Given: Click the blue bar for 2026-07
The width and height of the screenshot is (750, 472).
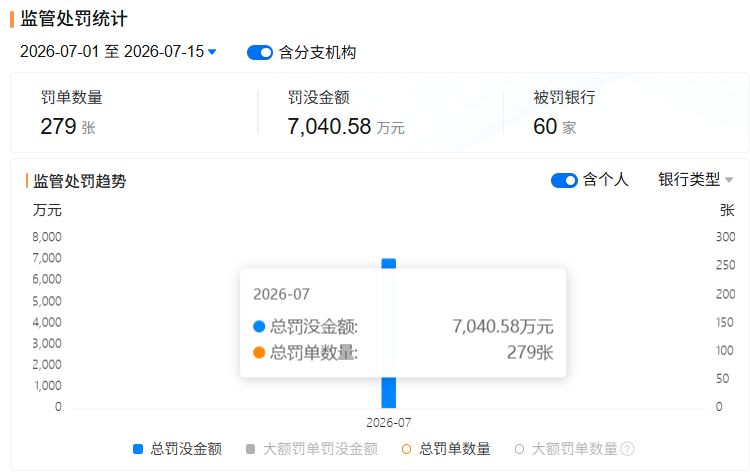Looking at the screenshot, I should click(388, 333).
